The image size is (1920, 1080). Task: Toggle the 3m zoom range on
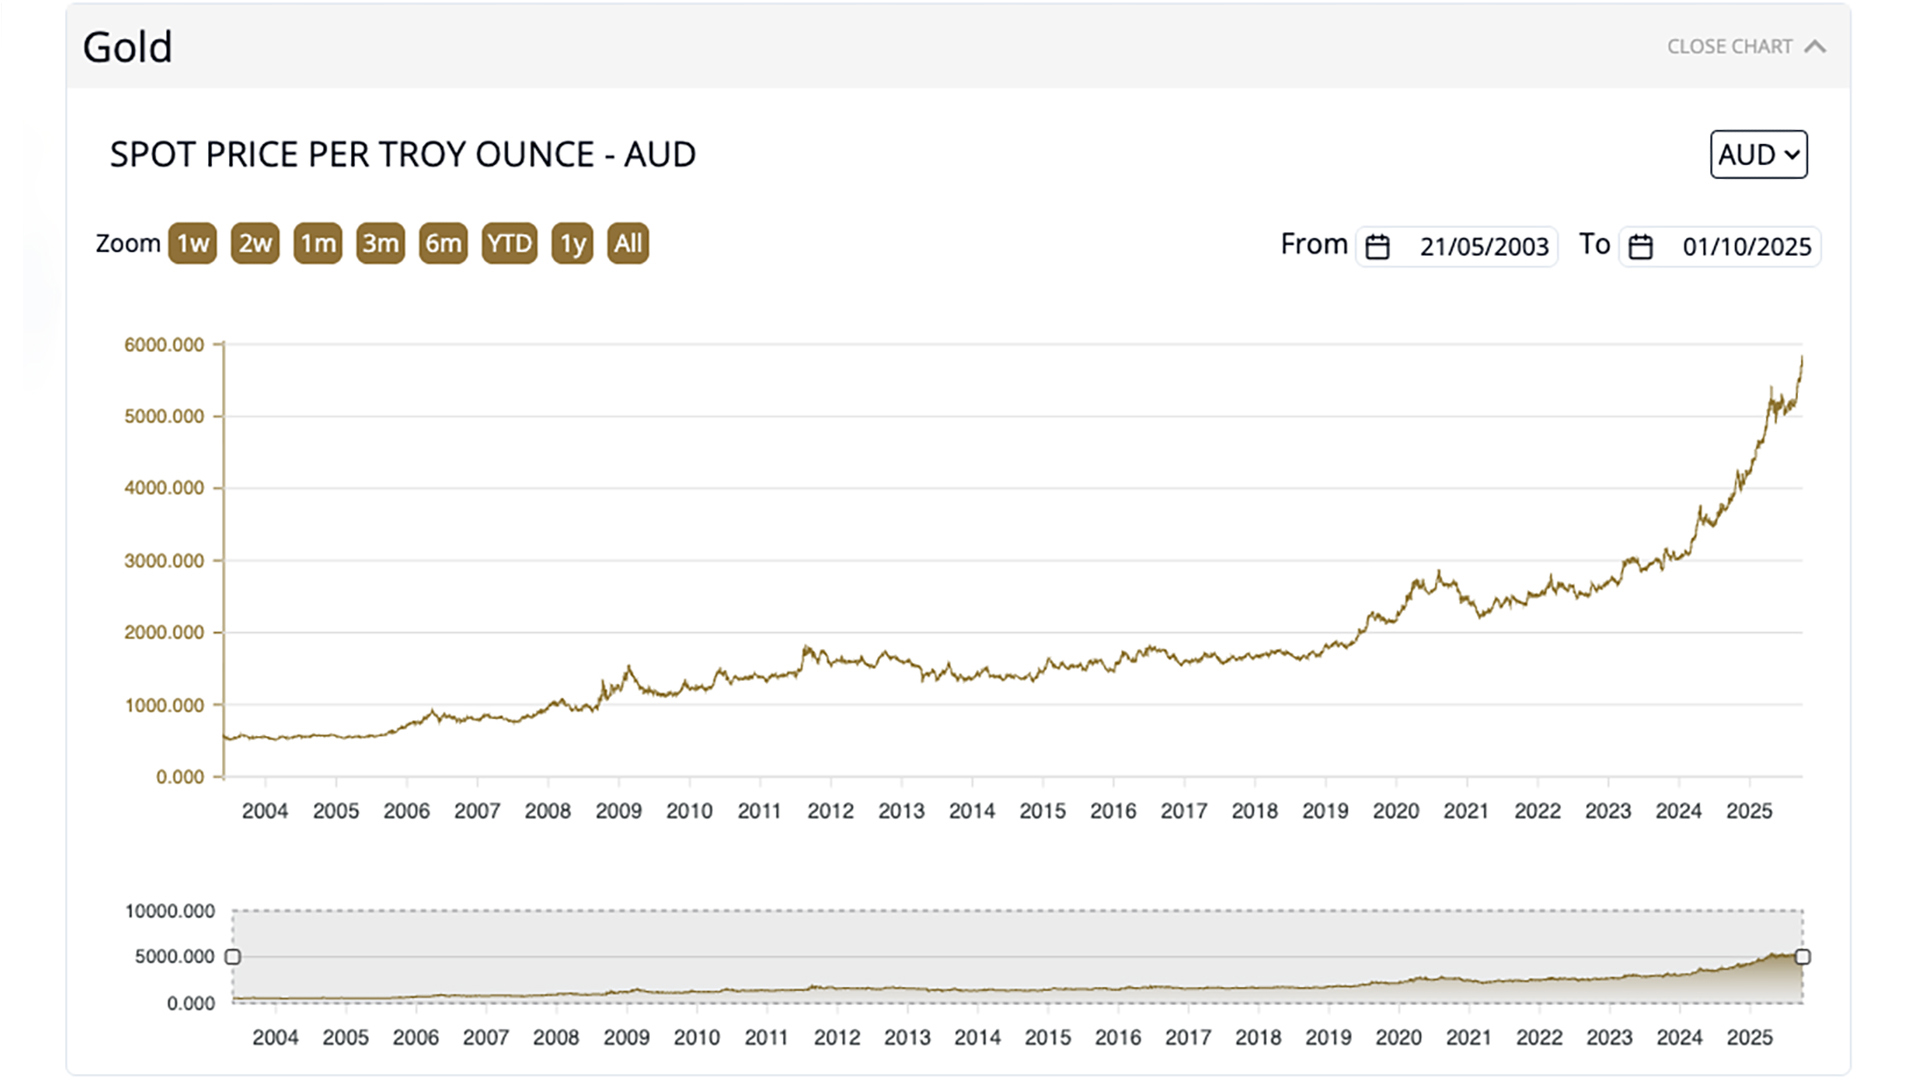click(x=380, y=243)
